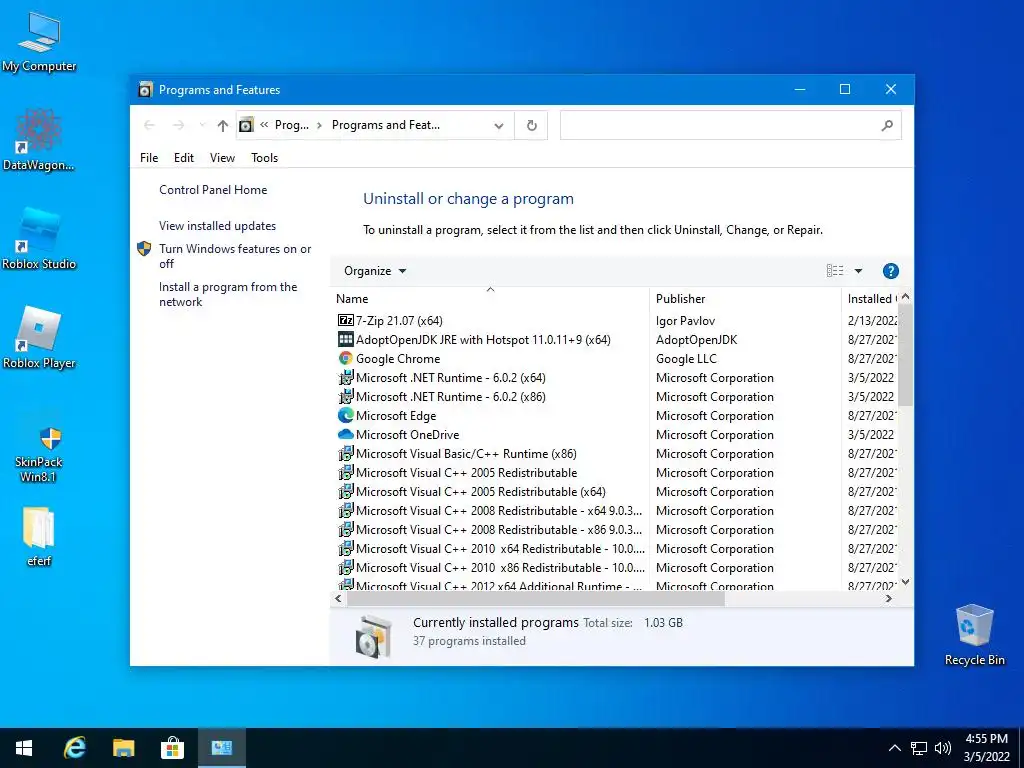The width and height of the screenshot is (1024, 768).
Task: Click Install a program from the network
Action: click(x=228, y=295)
